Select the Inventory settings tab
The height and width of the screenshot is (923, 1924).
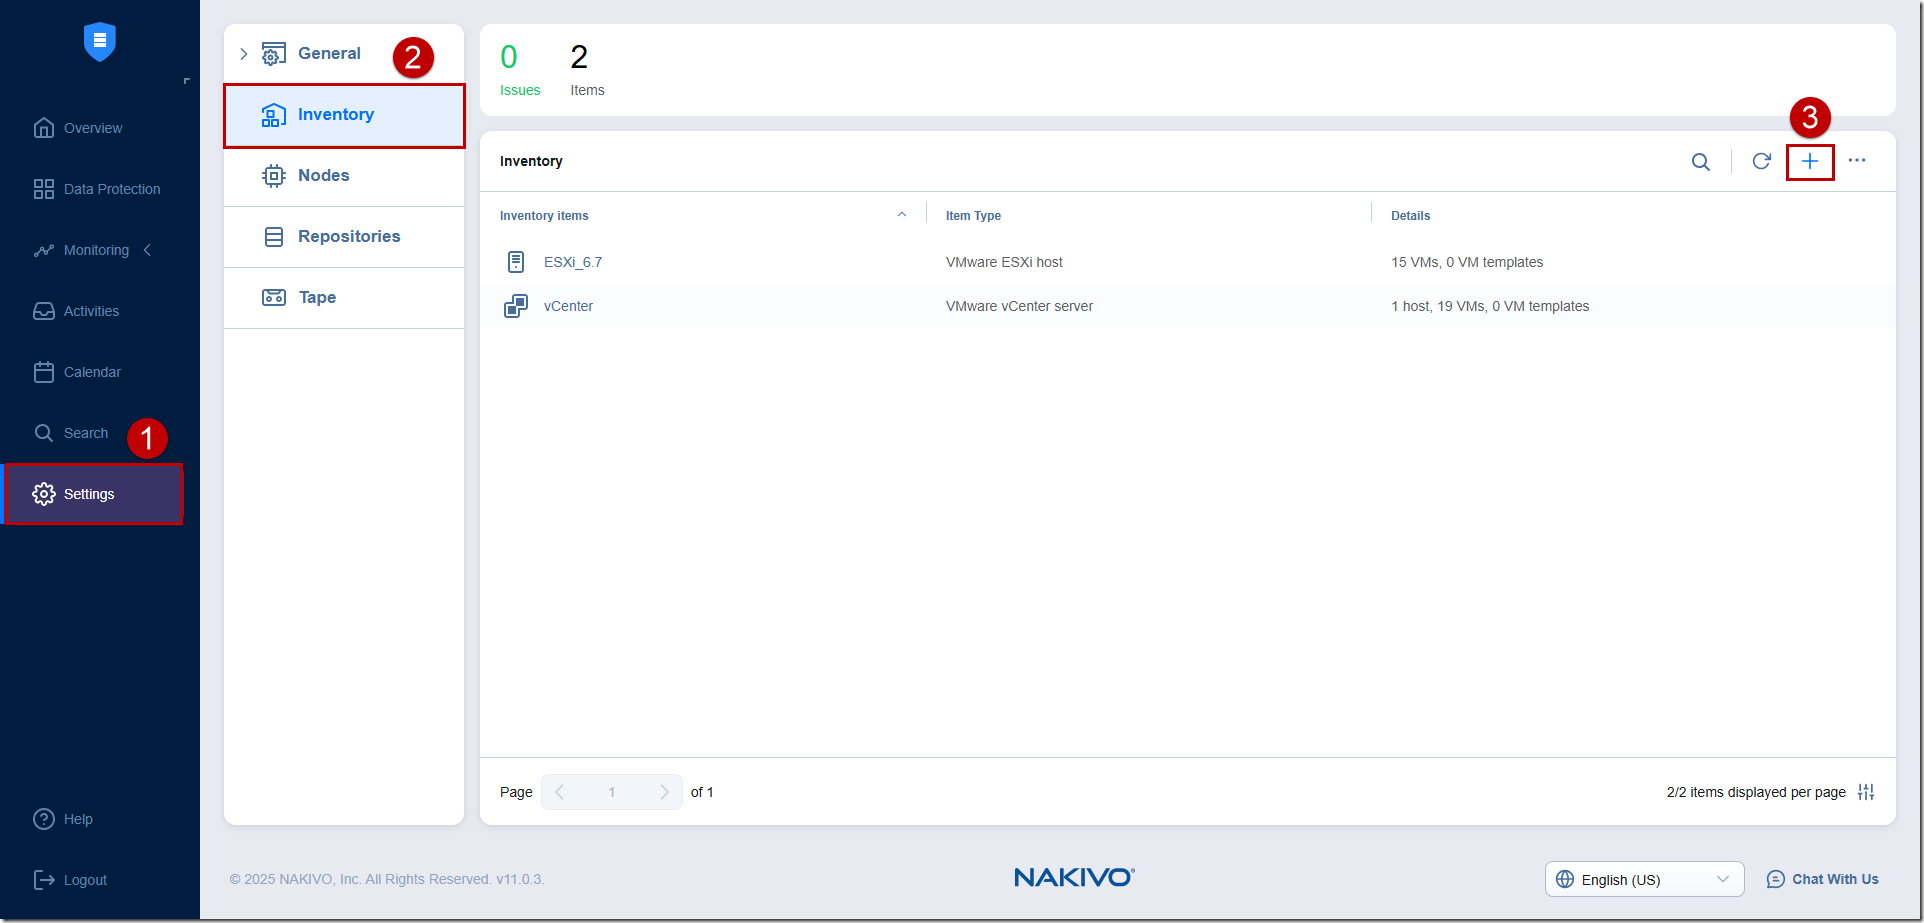pyautogui.click(x=344, y=115)
